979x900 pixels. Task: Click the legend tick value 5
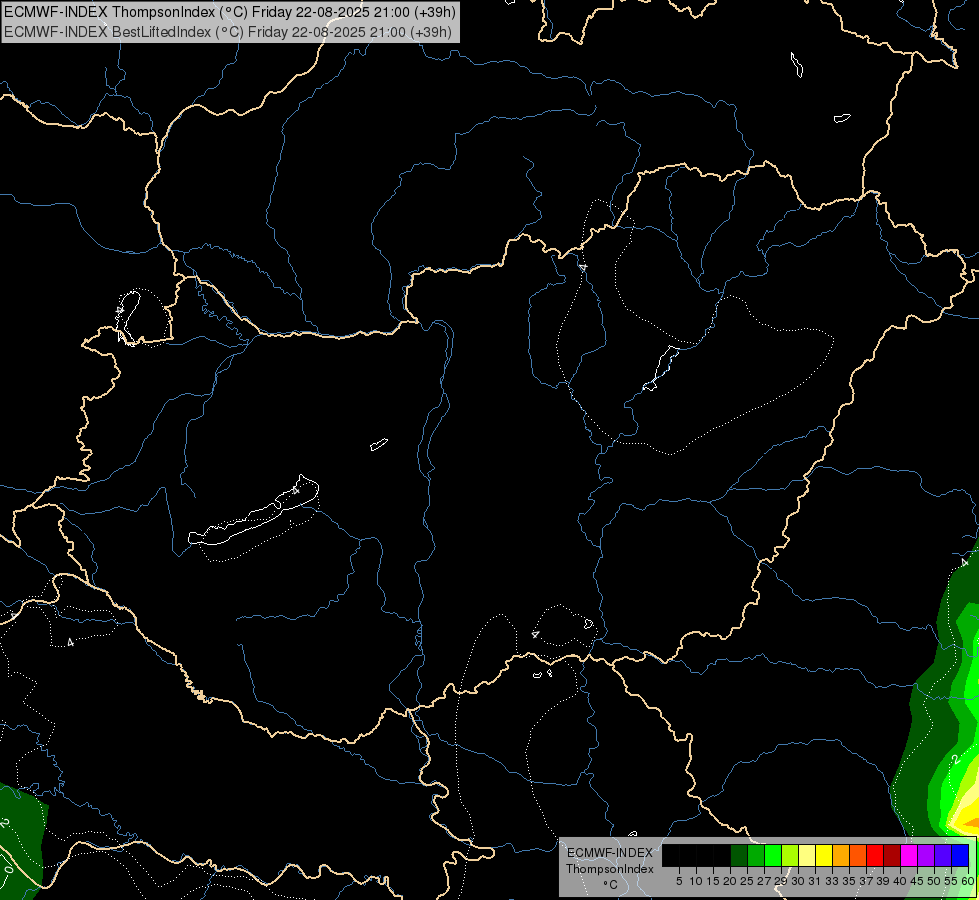[679, 881]
